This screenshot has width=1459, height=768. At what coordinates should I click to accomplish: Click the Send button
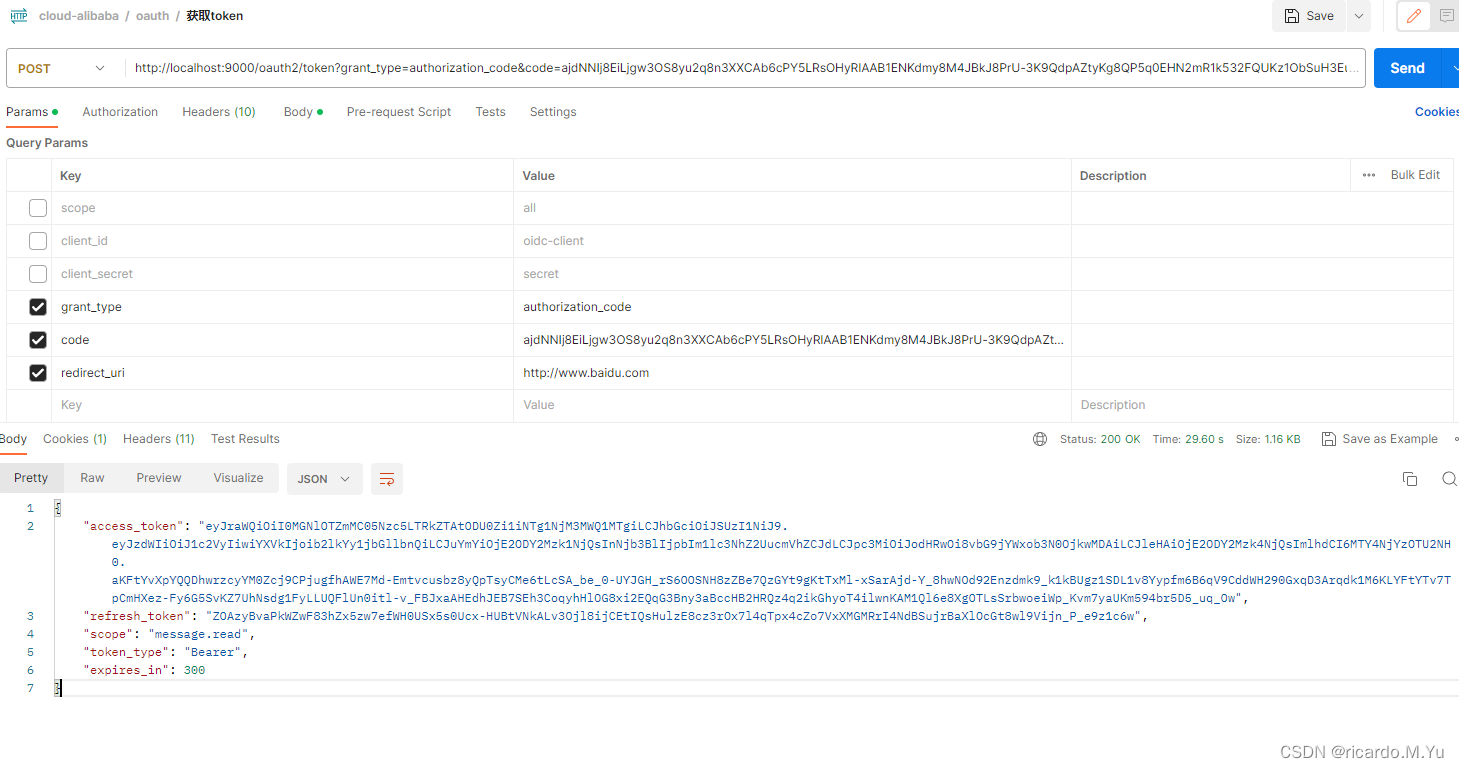tap(1407, 68)
